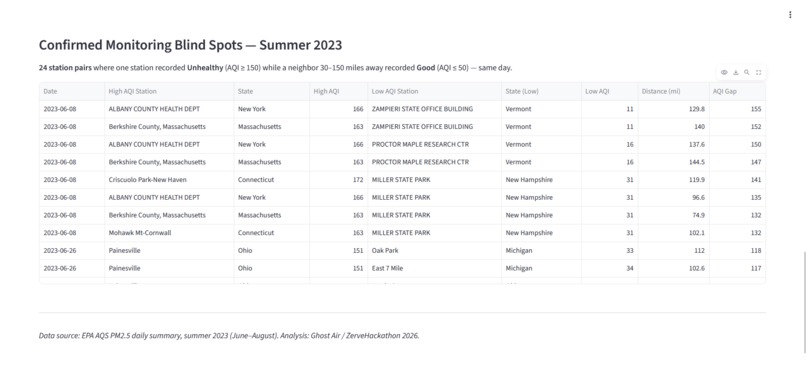Sort by the Date column header

[x=72, y=92]
